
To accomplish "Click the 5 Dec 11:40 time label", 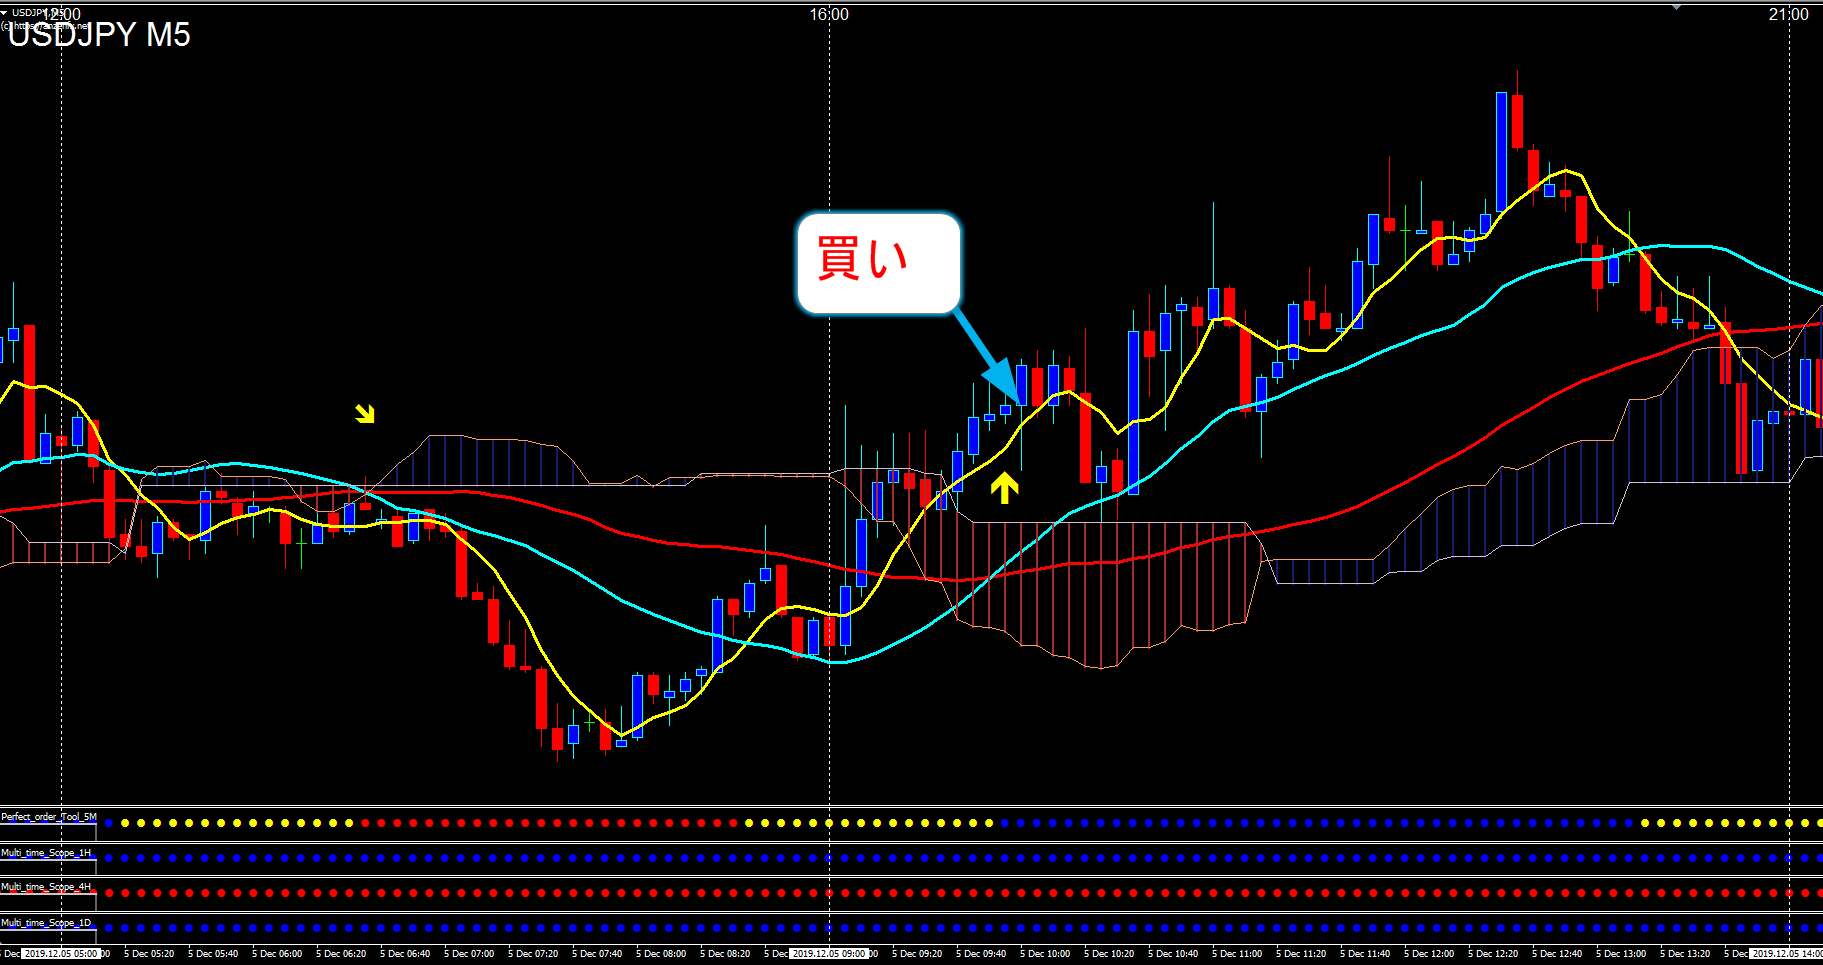I will click(1365, 954).
